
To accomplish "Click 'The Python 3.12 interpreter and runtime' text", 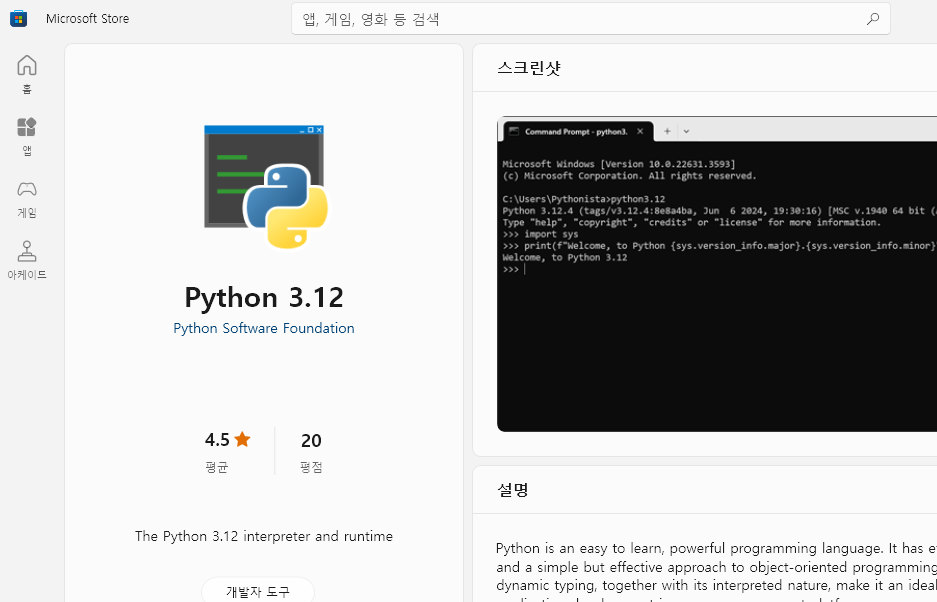I will pos(264,536).
